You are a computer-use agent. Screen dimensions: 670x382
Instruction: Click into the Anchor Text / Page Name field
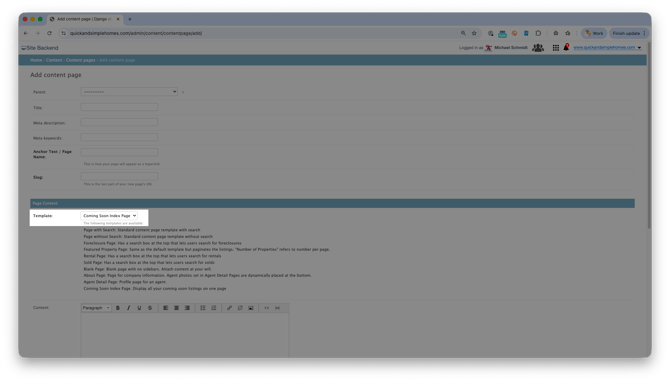tap(119, 152)
